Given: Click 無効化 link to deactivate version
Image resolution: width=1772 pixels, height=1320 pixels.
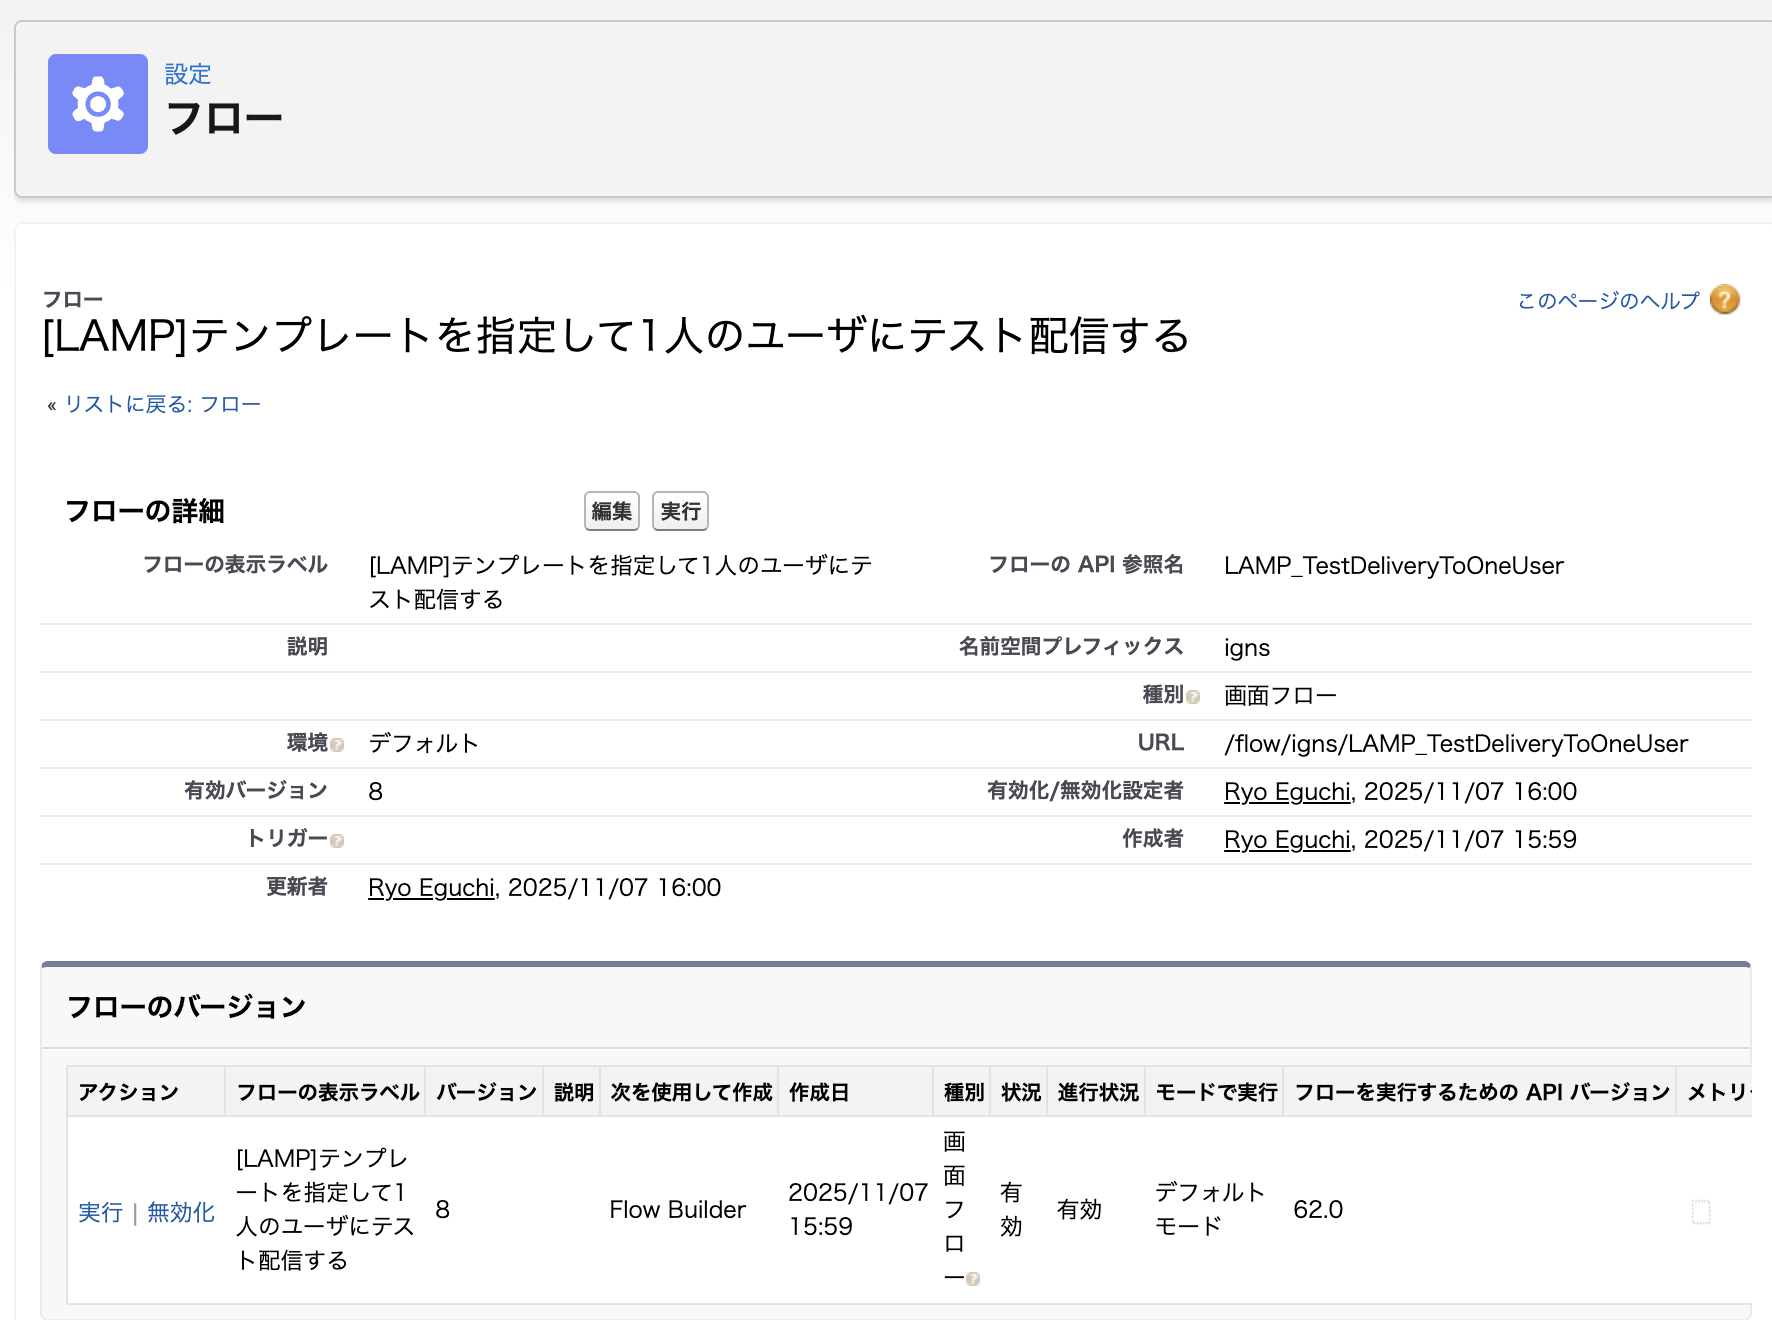Looking at the screenshot, I should (181, 1212).
